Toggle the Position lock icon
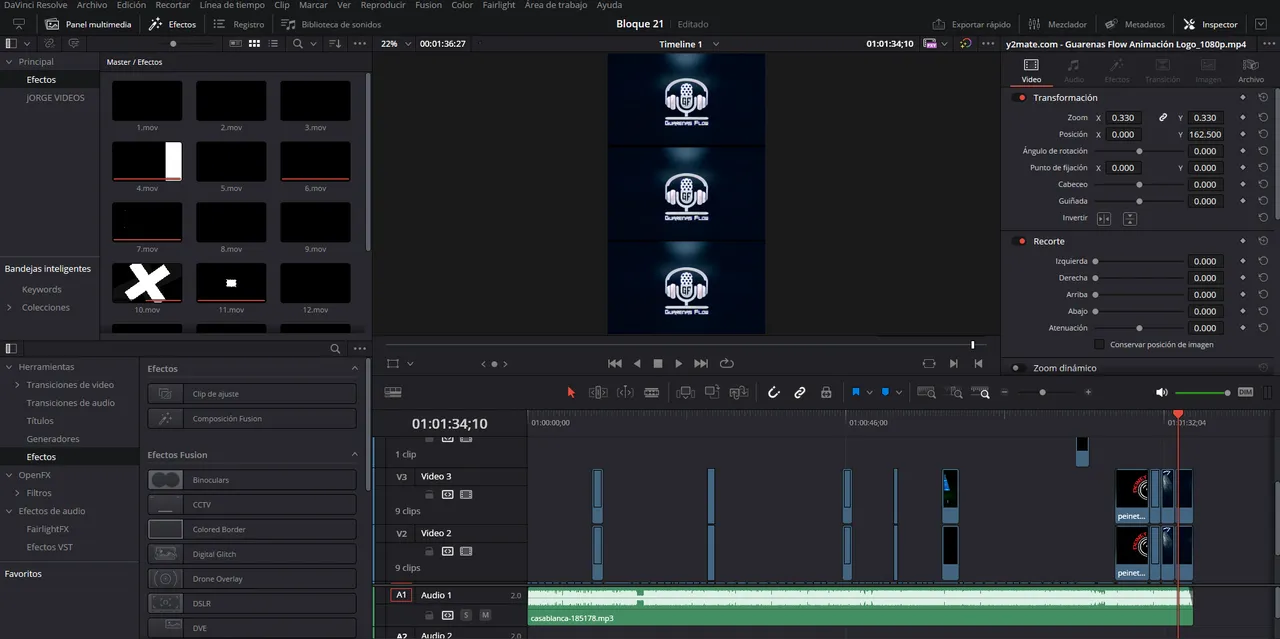Screen dimensions: 1280x639 coord(826,393)
